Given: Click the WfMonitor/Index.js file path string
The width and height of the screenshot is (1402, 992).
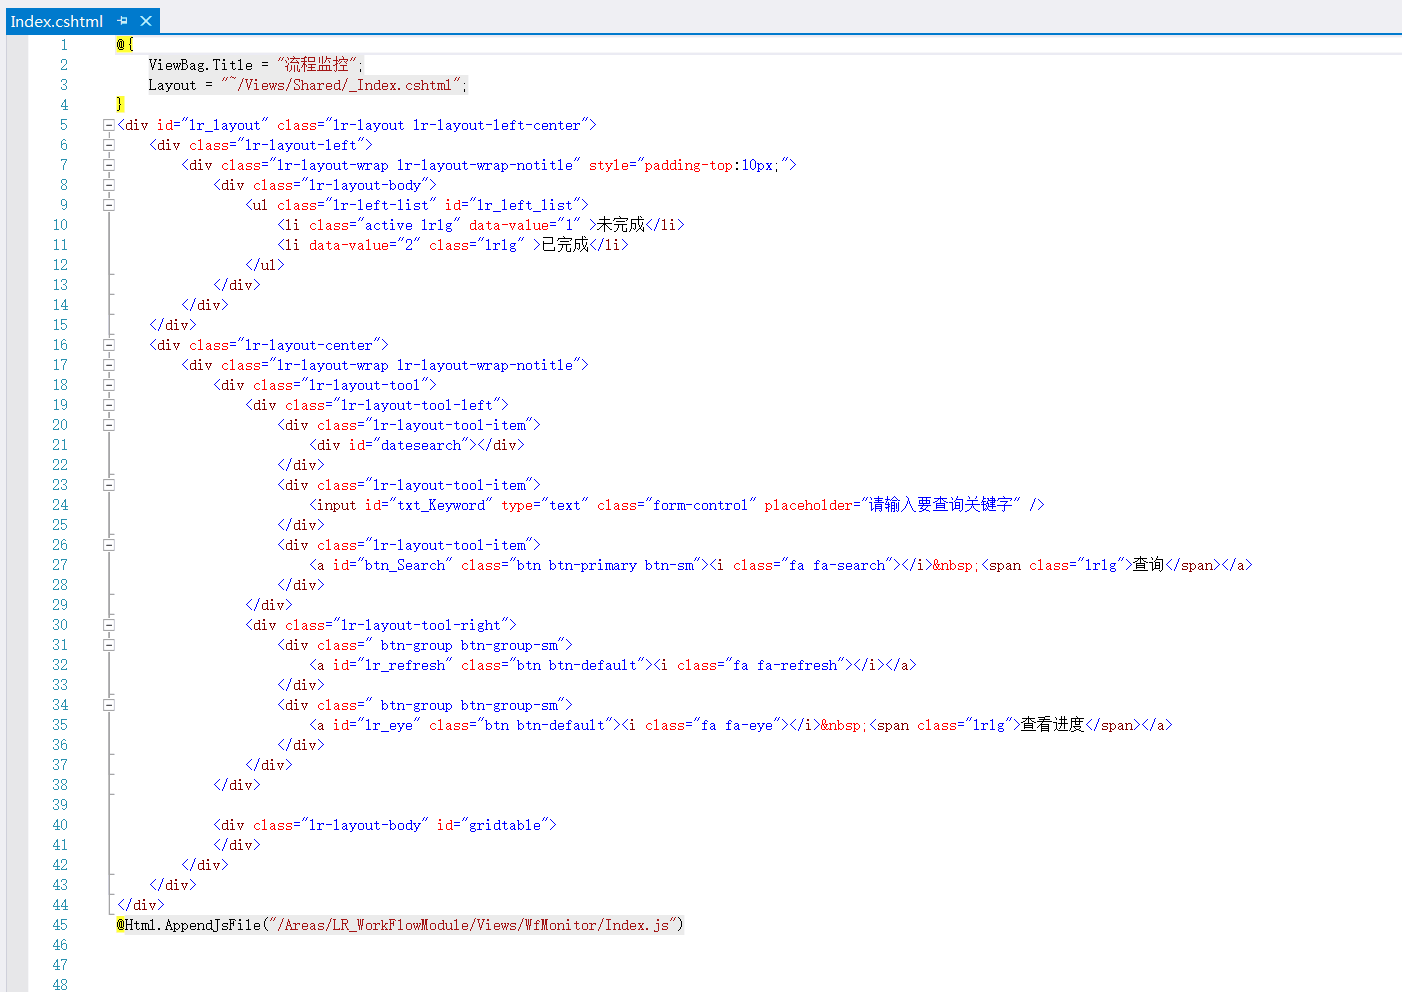Looking at the screenshot, I should (472, 925).
